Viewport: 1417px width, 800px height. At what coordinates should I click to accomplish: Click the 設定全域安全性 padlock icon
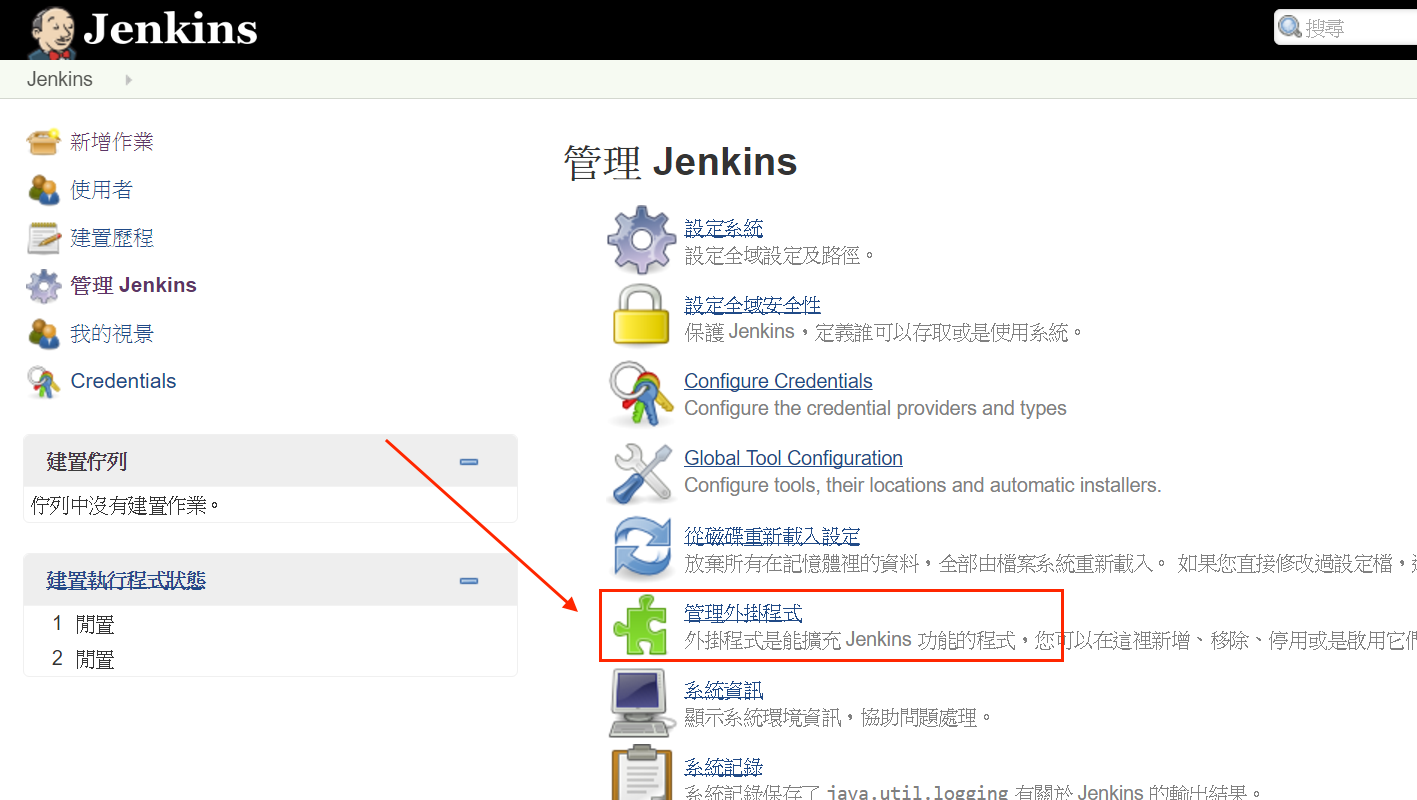coord(642,315)
